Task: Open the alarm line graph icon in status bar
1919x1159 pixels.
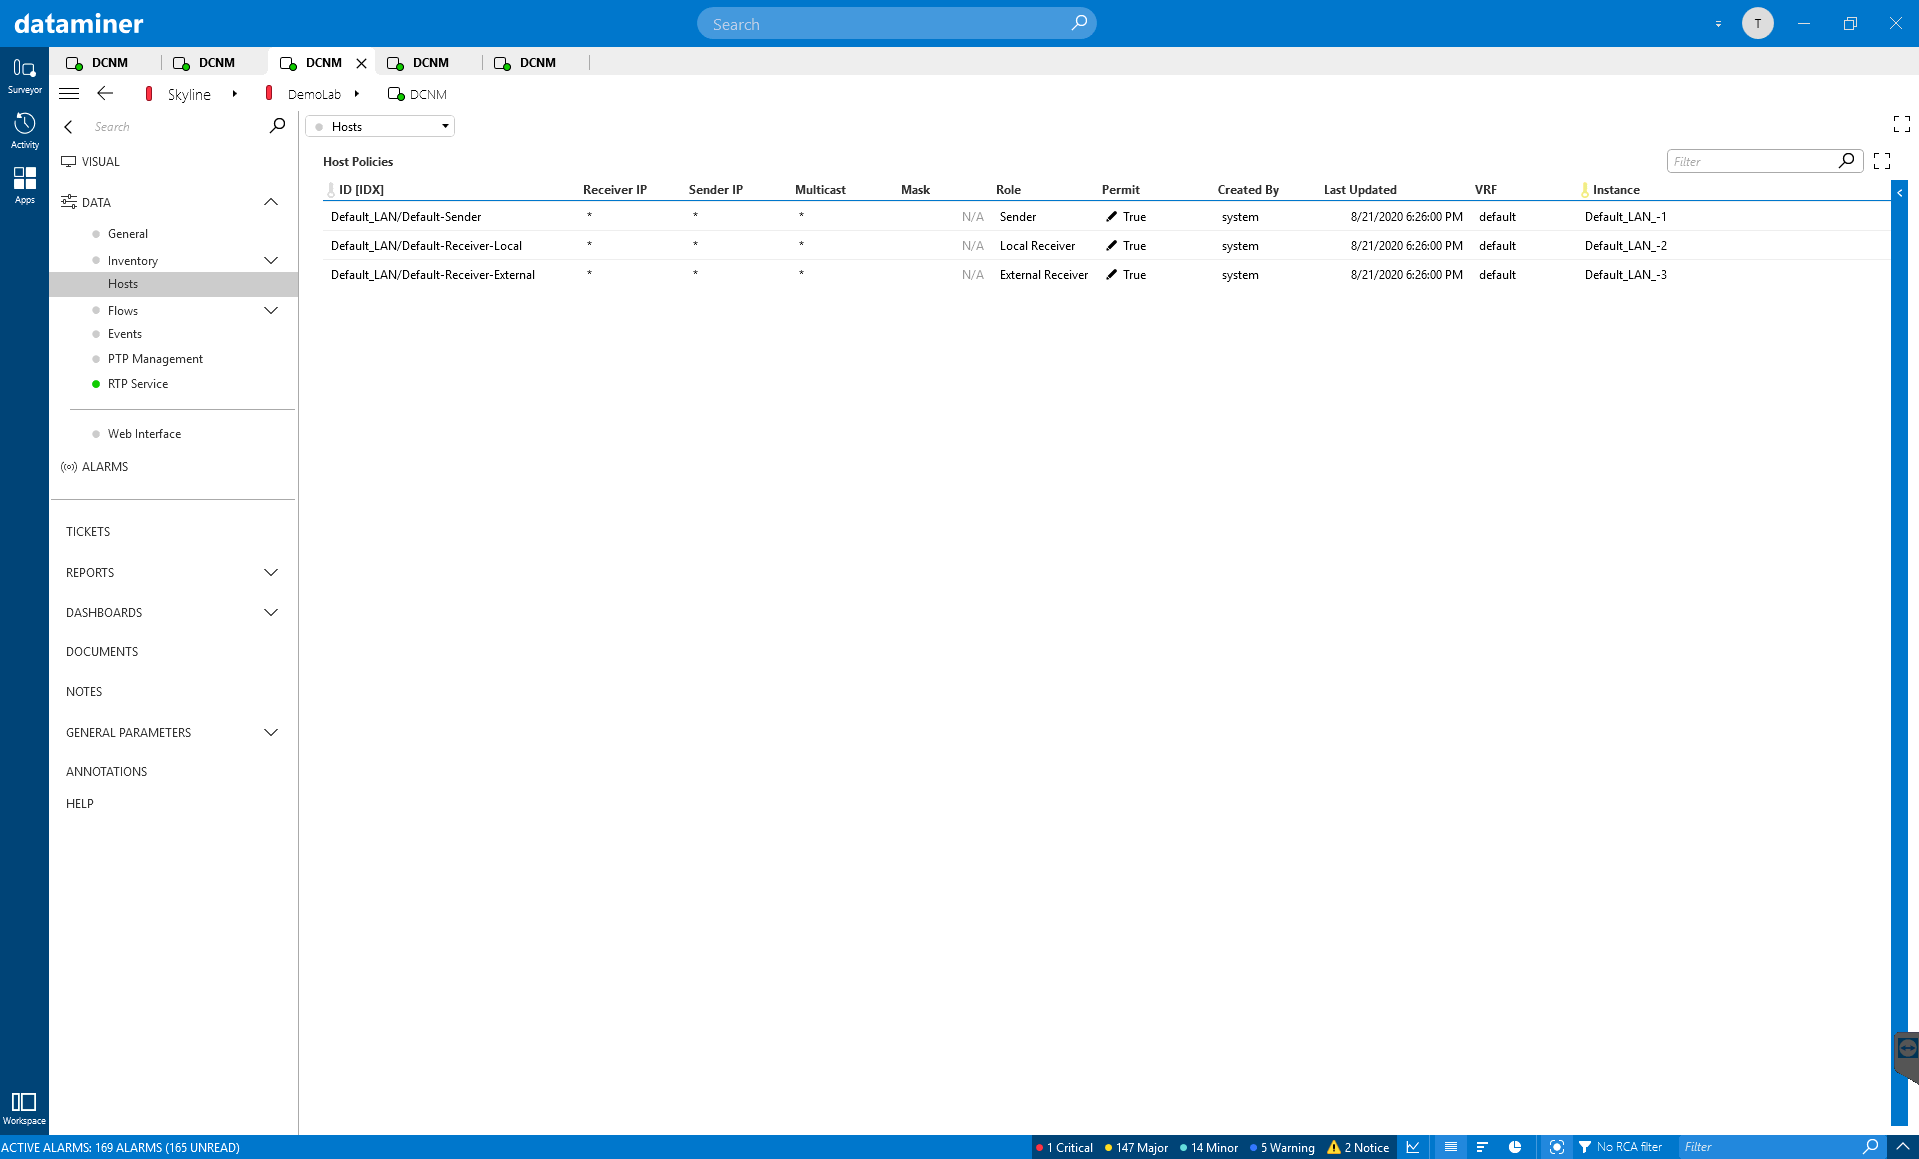Action: 1413,1147
